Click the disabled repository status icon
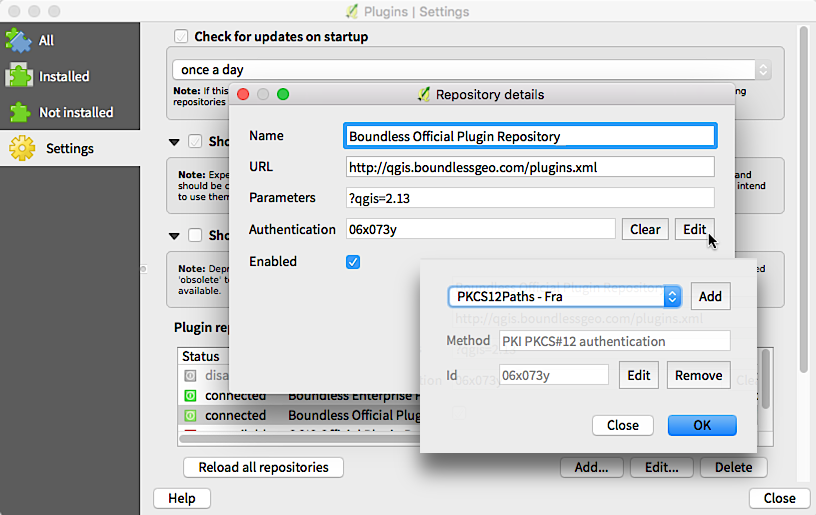Image resolution: width=816 pixels, height=515 pixels. [x=190, y=376]
